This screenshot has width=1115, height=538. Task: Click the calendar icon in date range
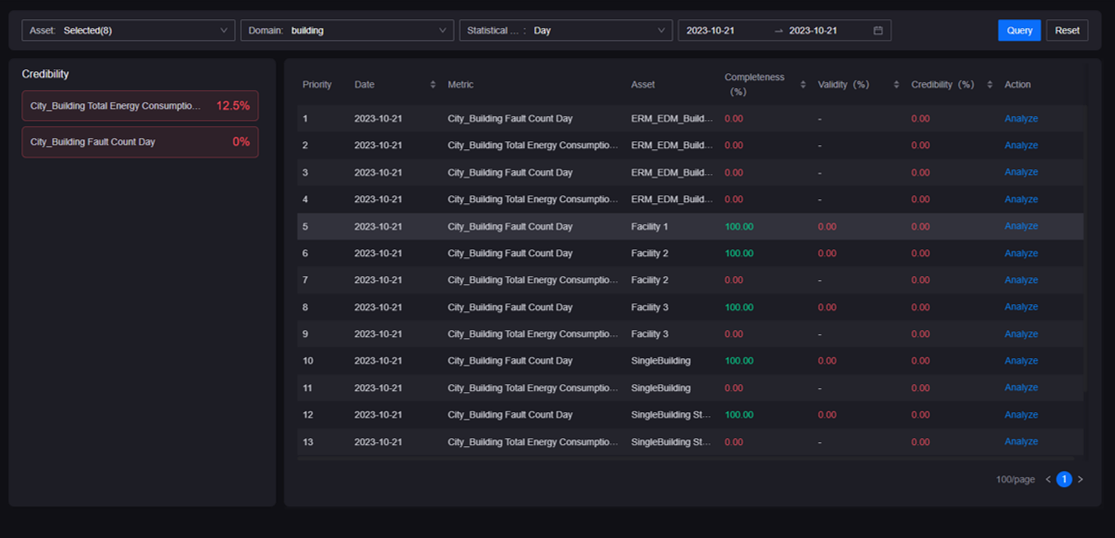click(878, 31)
